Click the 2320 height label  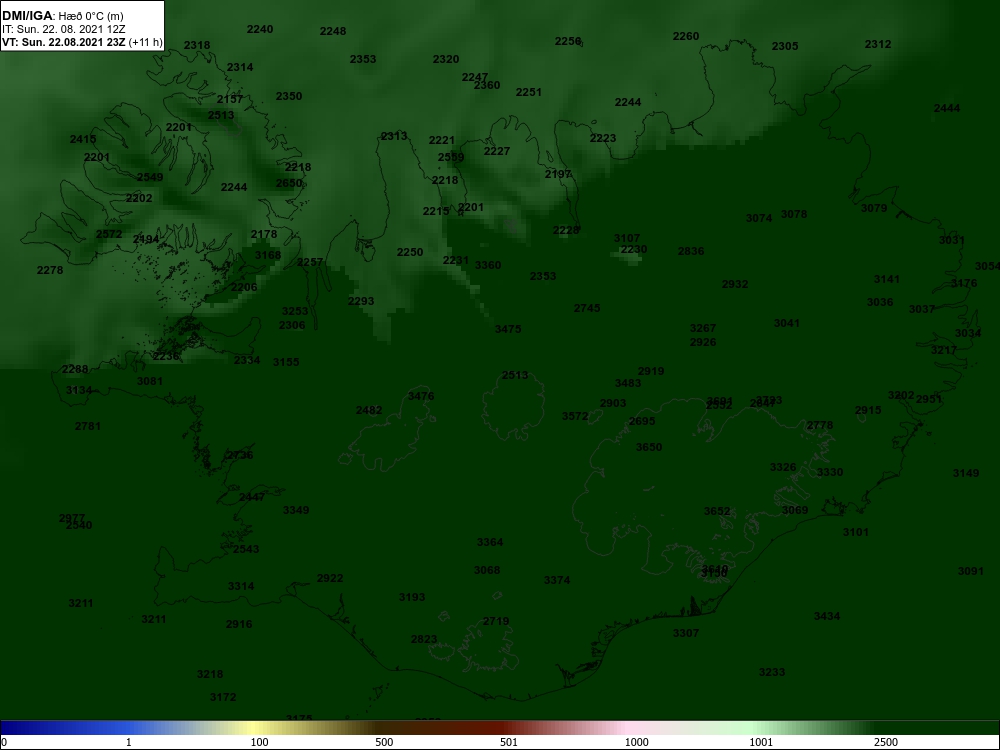pos(446,59)
